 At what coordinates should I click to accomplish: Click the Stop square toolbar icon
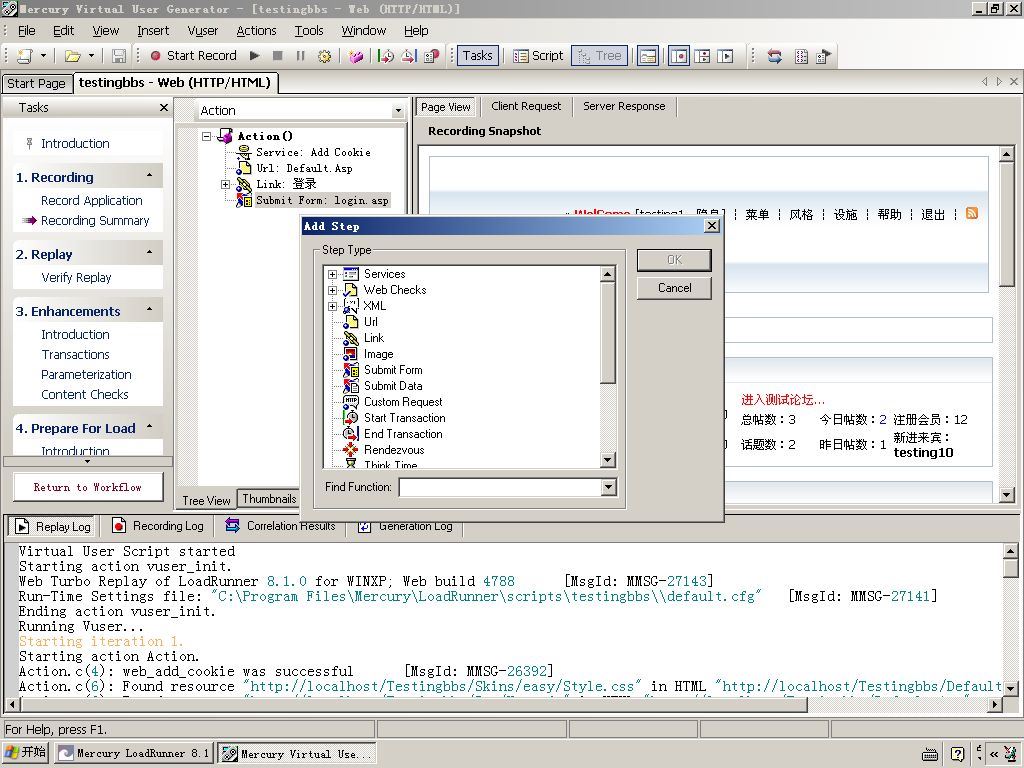(278, 56)
